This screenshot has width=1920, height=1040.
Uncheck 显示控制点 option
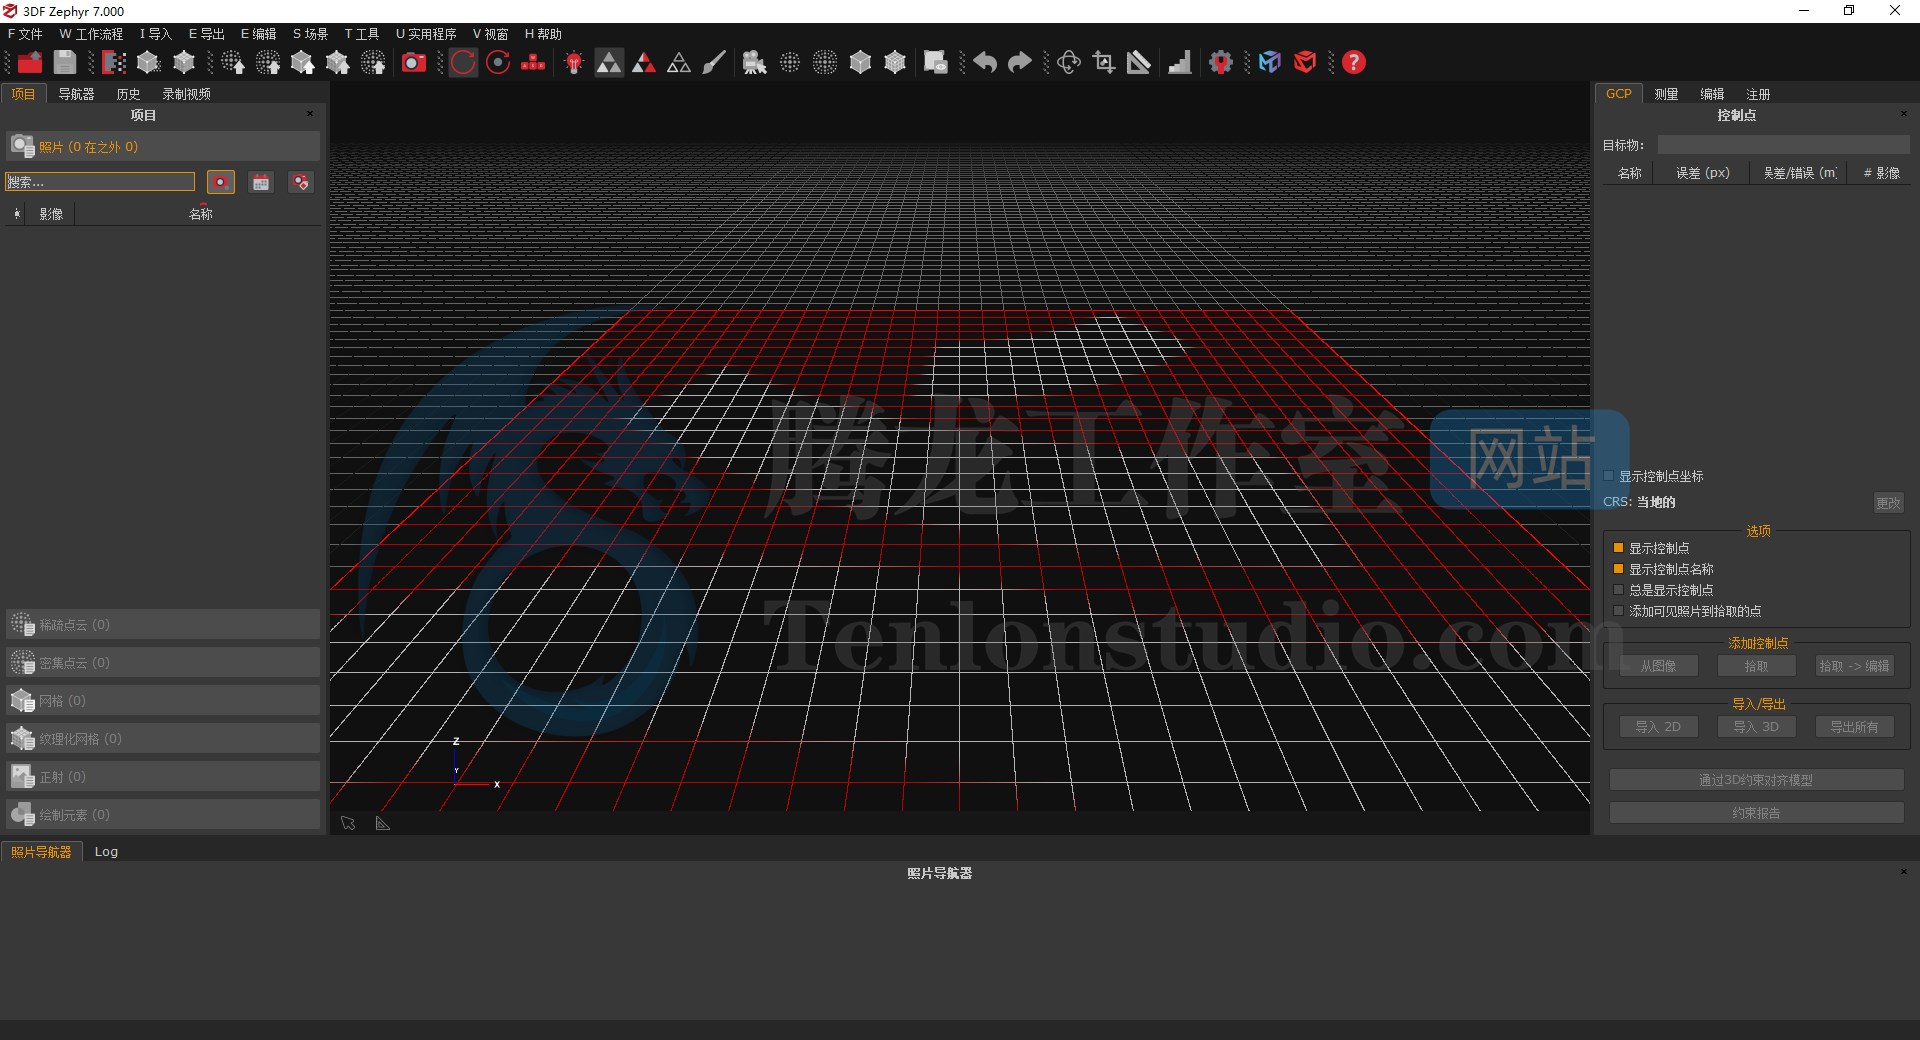pos(1618,548)
